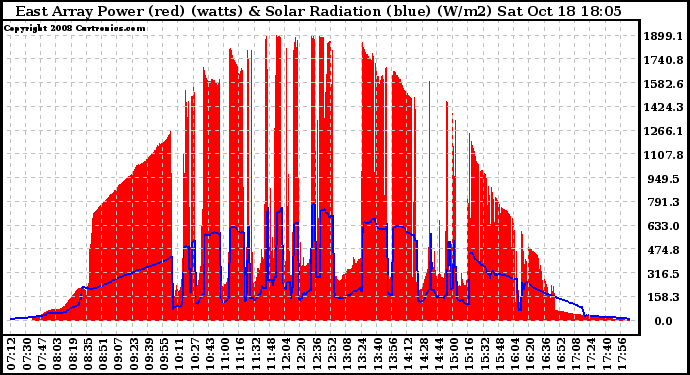Screen dimensions: 690x375
Task: Click the 07:12 time label
Action: 11,353
